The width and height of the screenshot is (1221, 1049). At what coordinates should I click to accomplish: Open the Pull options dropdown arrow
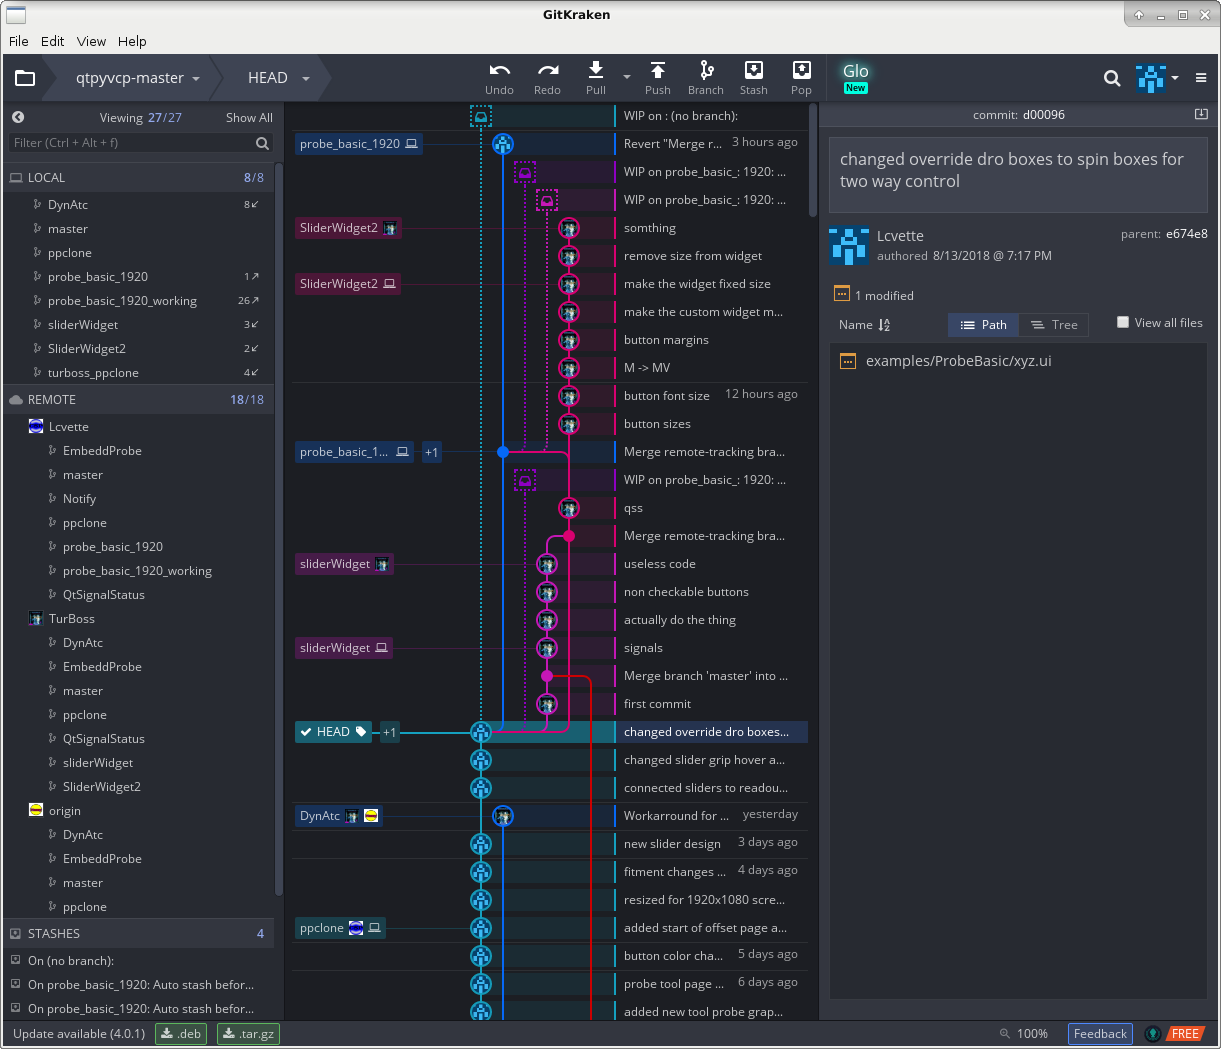coord(627,78)
